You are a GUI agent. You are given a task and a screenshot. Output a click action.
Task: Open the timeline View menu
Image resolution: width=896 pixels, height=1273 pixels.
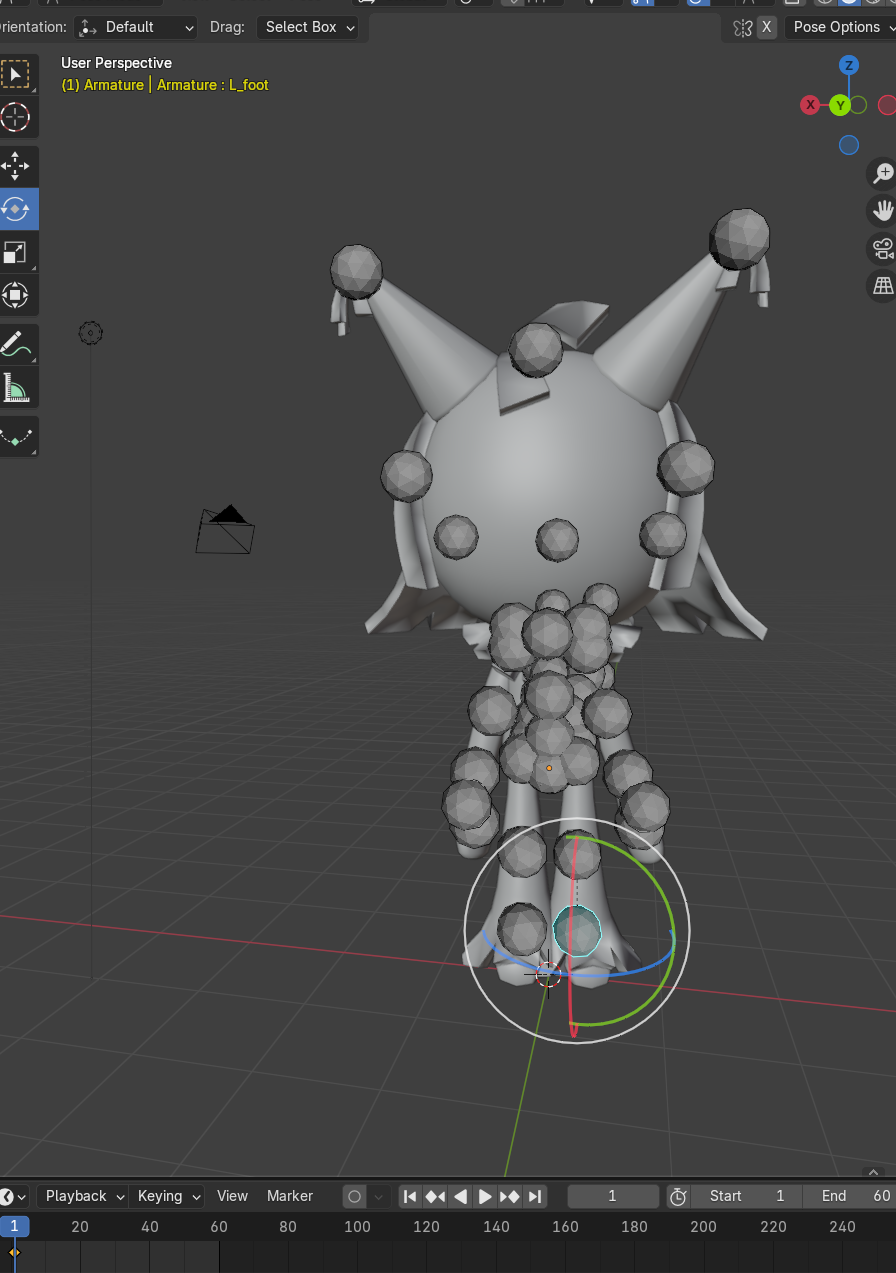tap(232, 1196)
